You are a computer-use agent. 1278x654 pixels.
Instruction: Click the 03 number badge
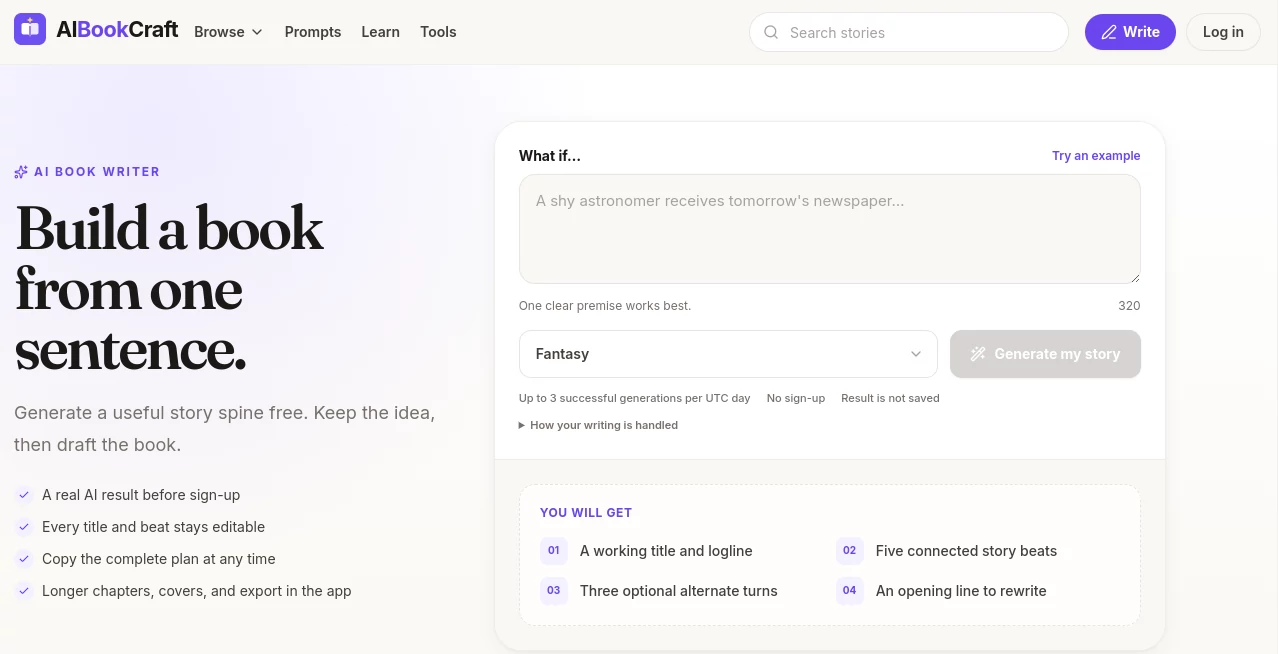554,591
